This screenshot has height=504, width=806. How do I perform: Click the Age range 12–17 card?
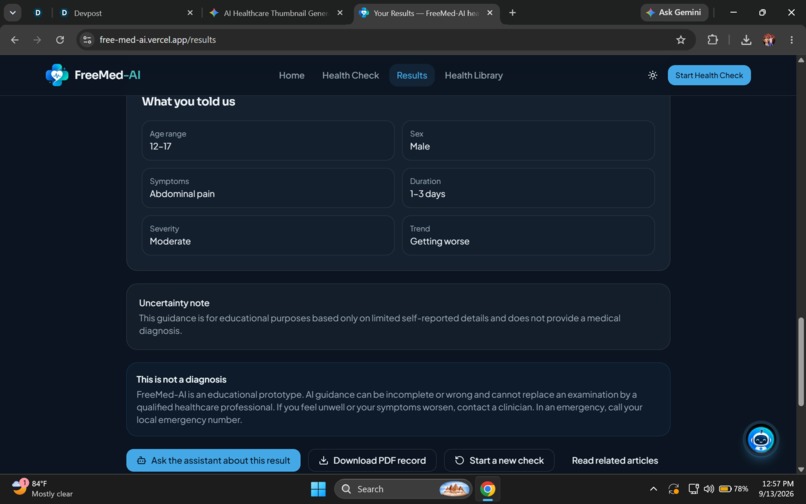pyautogui.click(x=268, y=140)
